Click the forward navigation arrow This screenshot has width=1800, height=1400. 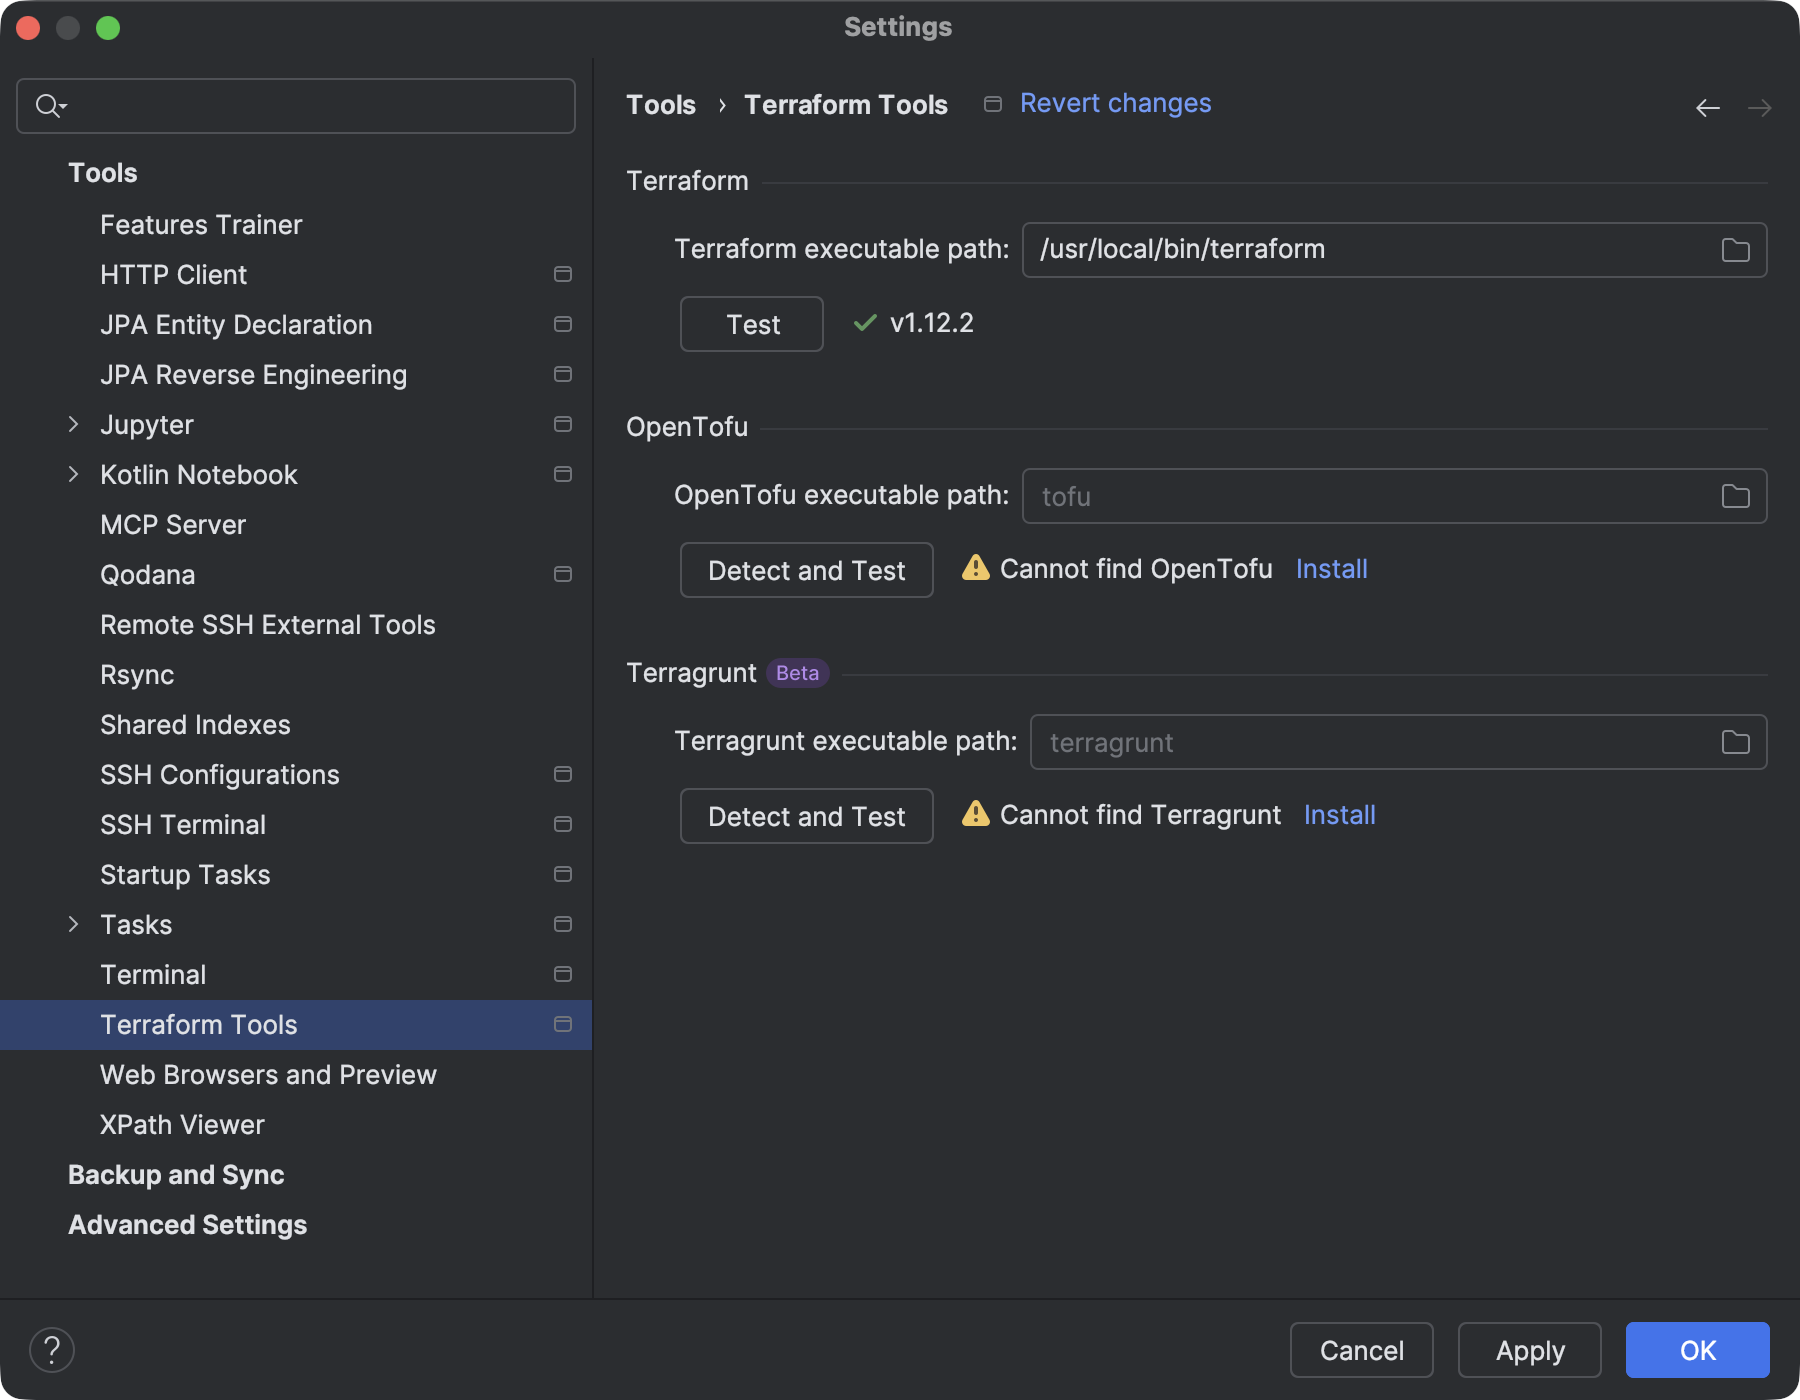(x=1760, y=108)
